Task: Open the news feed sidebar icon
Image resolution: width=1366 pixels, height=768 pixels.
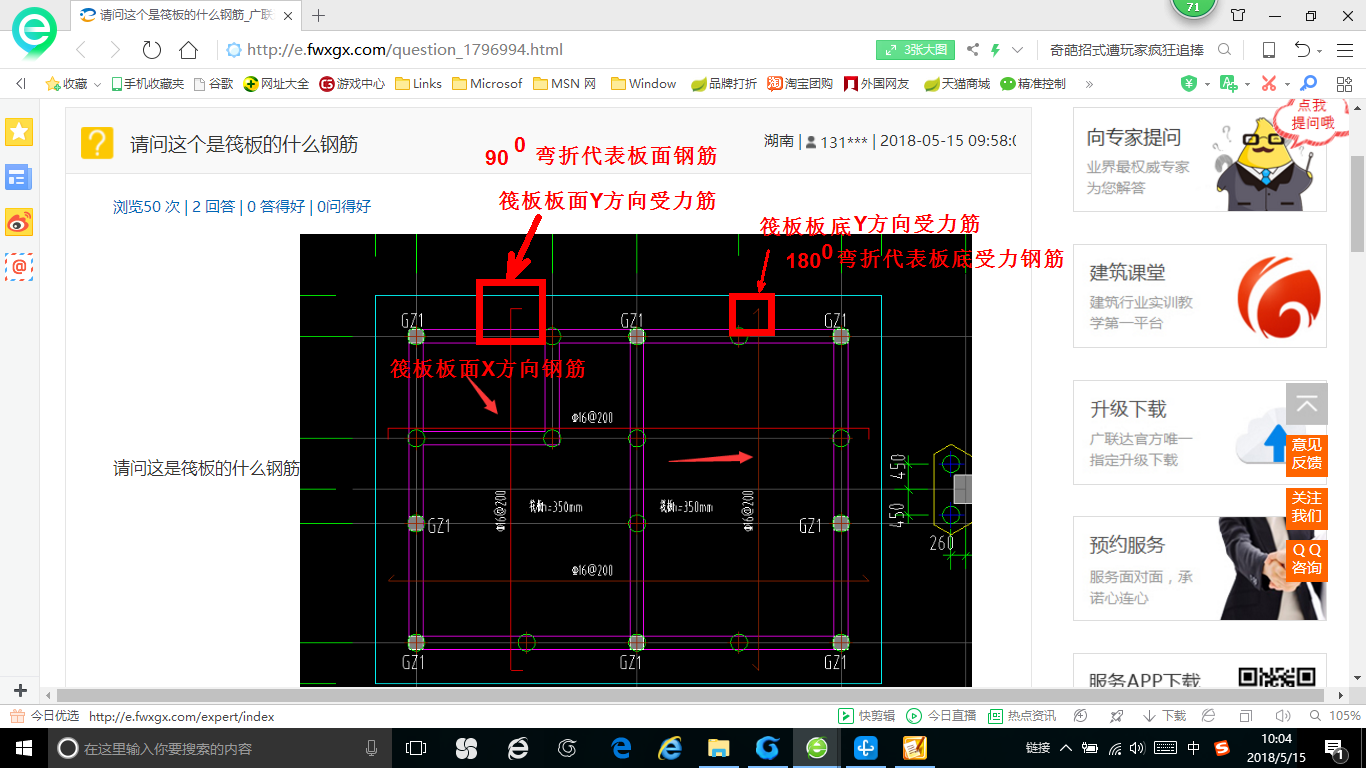Action: click(x=19, y=178)
